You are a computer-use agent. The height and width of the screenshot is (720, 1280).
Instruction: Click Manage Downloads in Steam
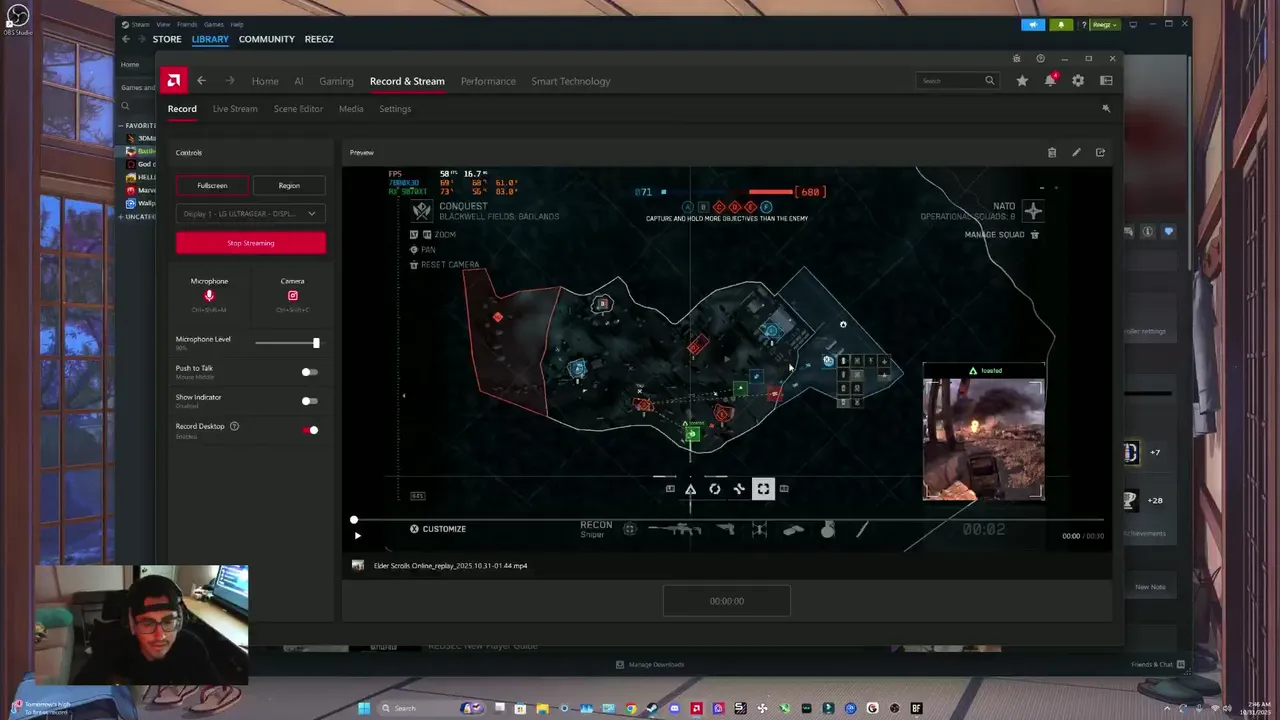coord(650,664)
